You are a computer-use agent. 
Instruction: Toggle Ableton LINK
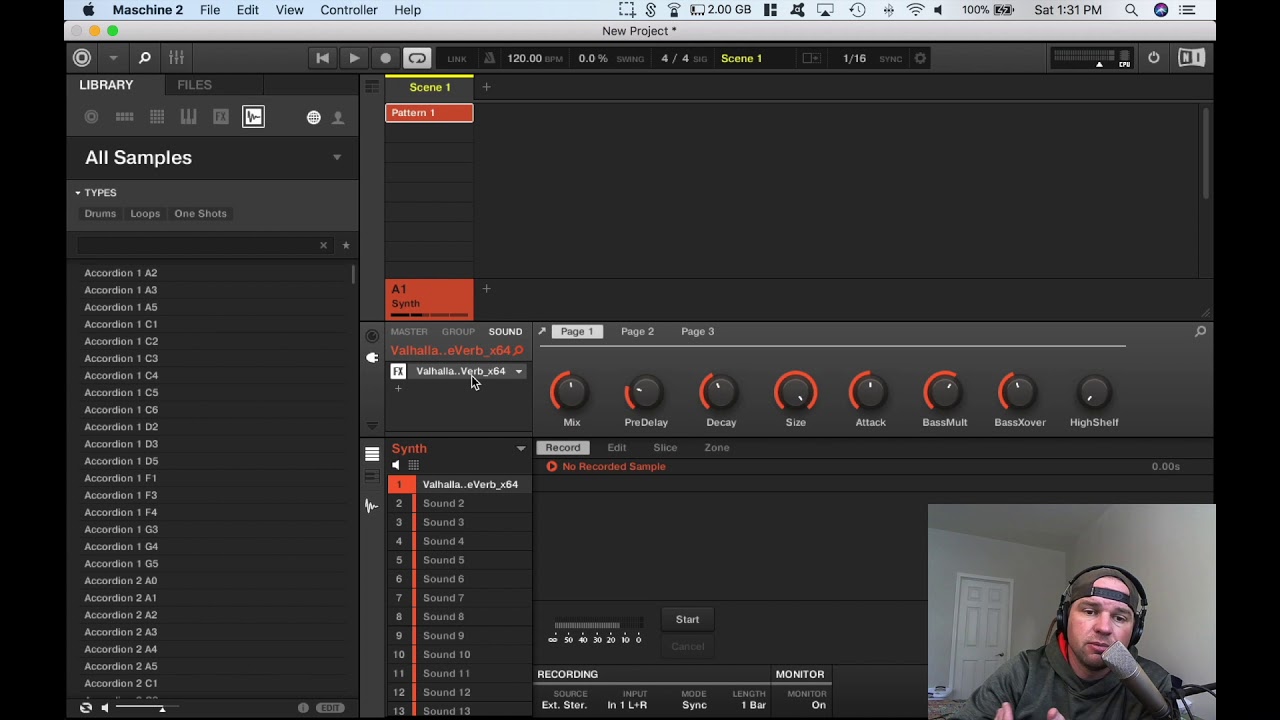(x=456, y=59)
